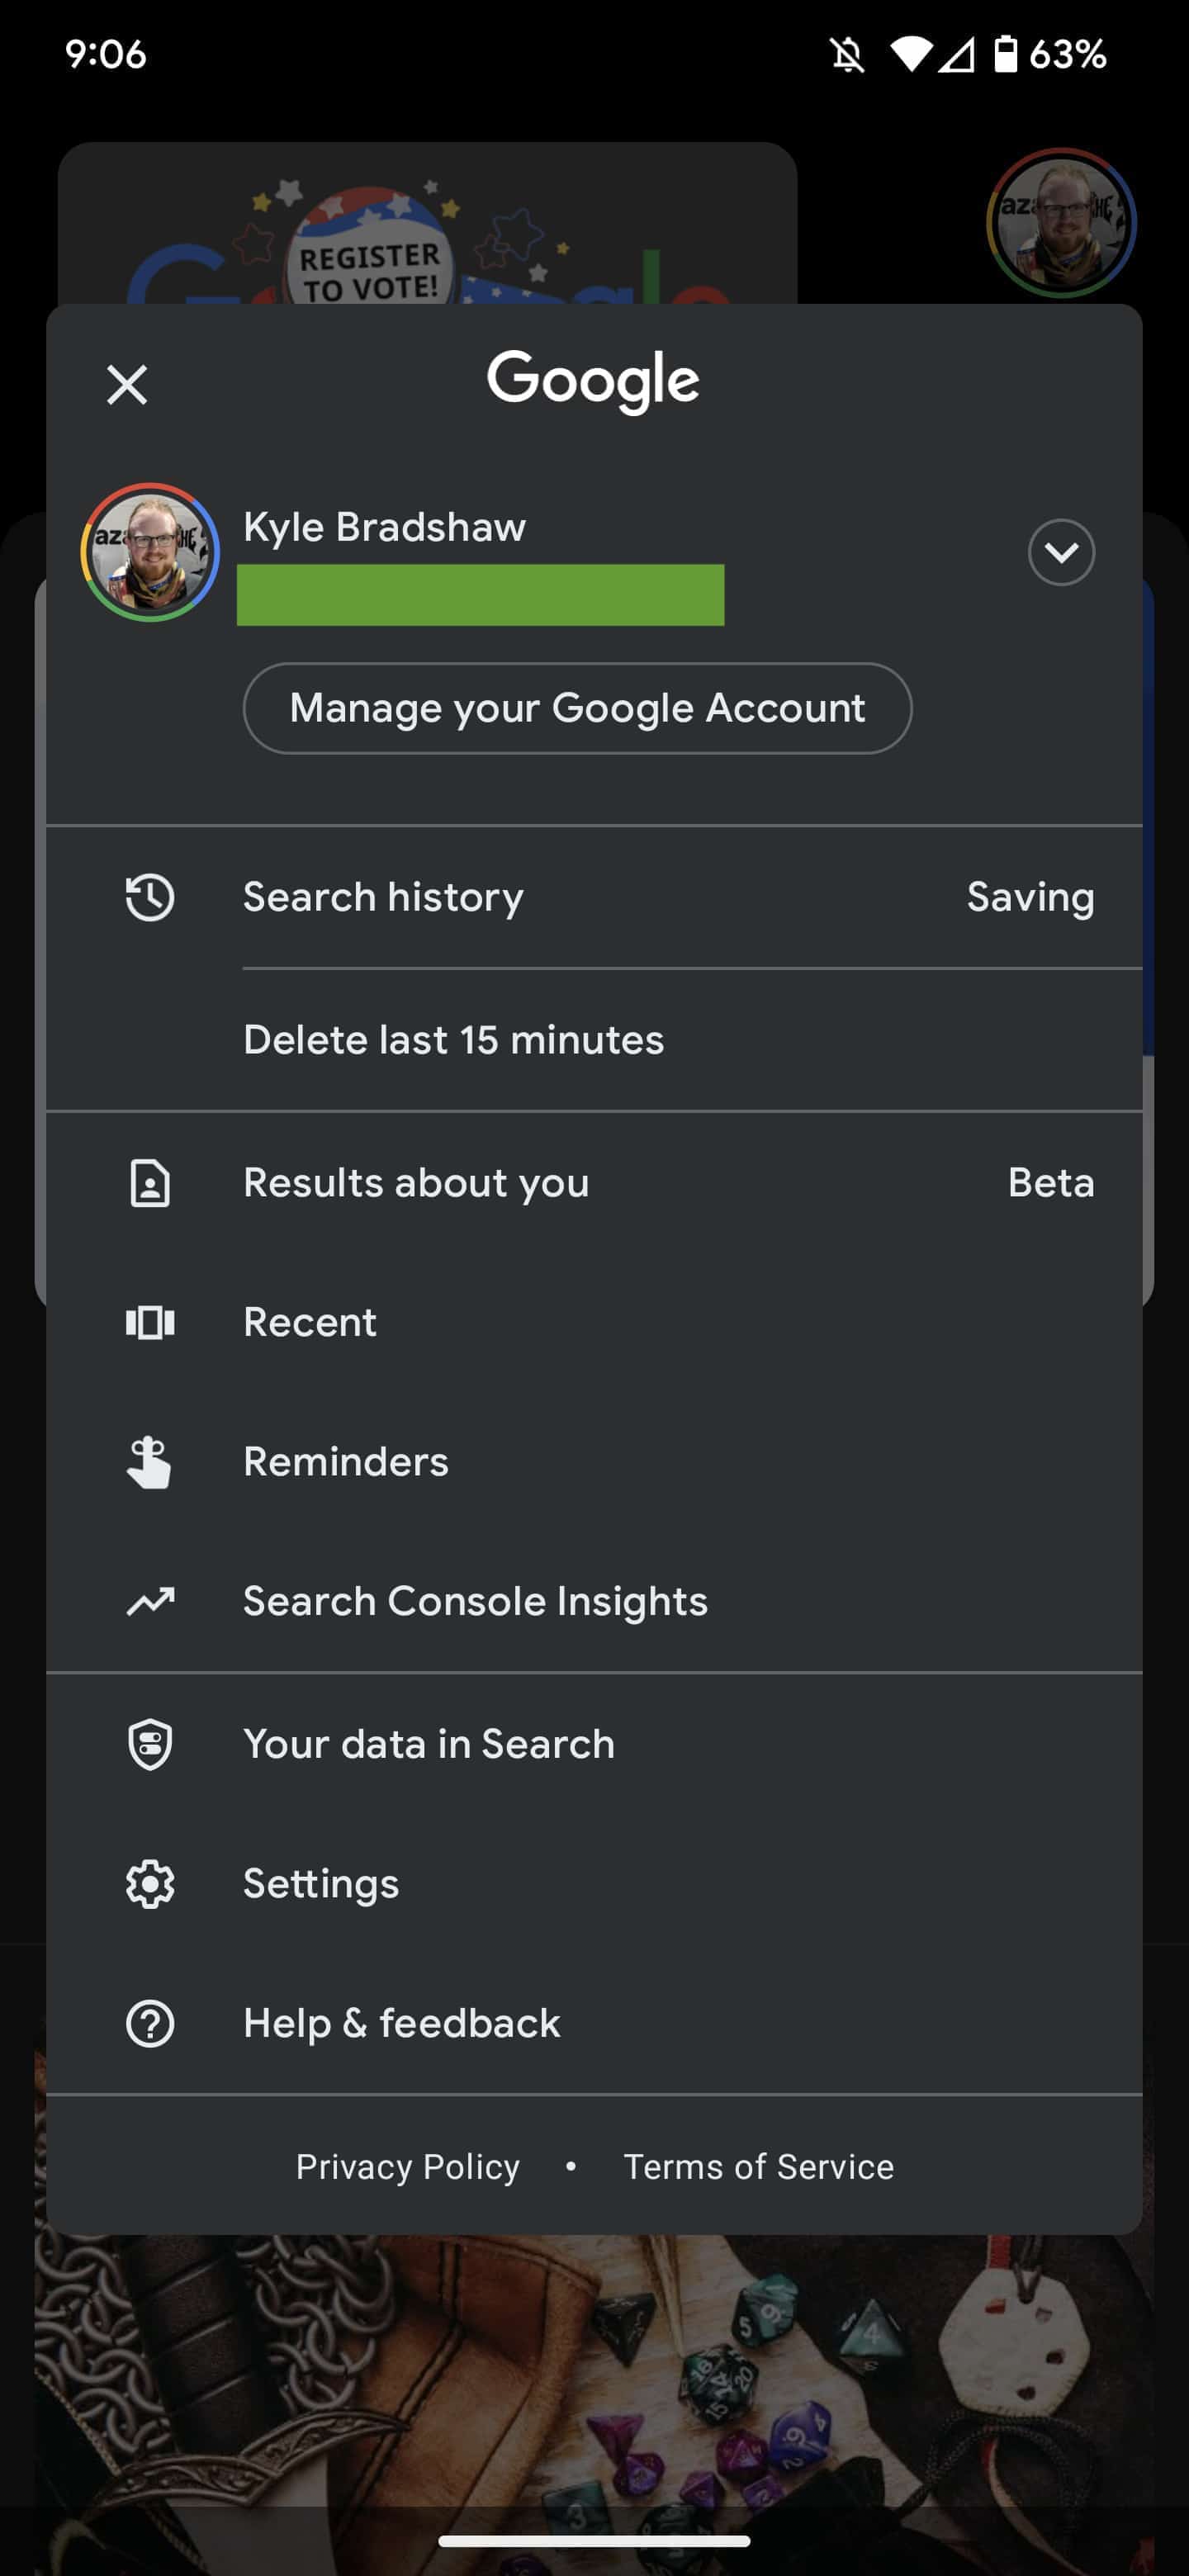Open the Terms of Service link
Viewport: 1189px width, 2576px height.
coord(758,2166)
